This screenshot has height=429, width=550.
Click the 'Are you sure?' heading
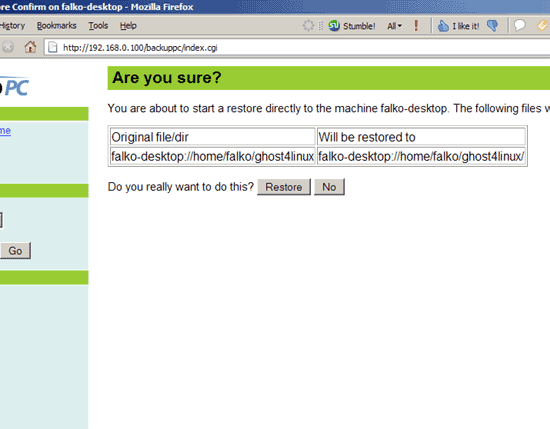[167, 78]
